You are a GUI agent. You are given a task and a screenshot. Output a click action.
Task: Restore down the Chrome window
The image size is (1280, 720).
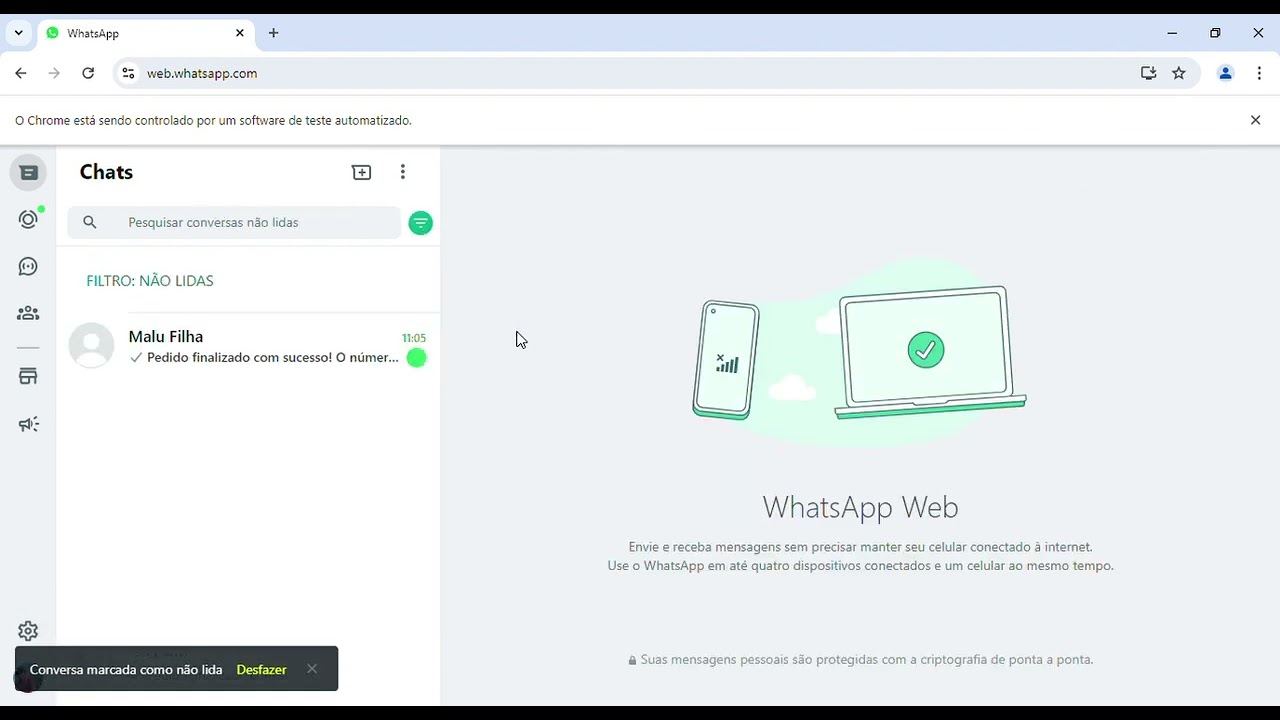1215,33
